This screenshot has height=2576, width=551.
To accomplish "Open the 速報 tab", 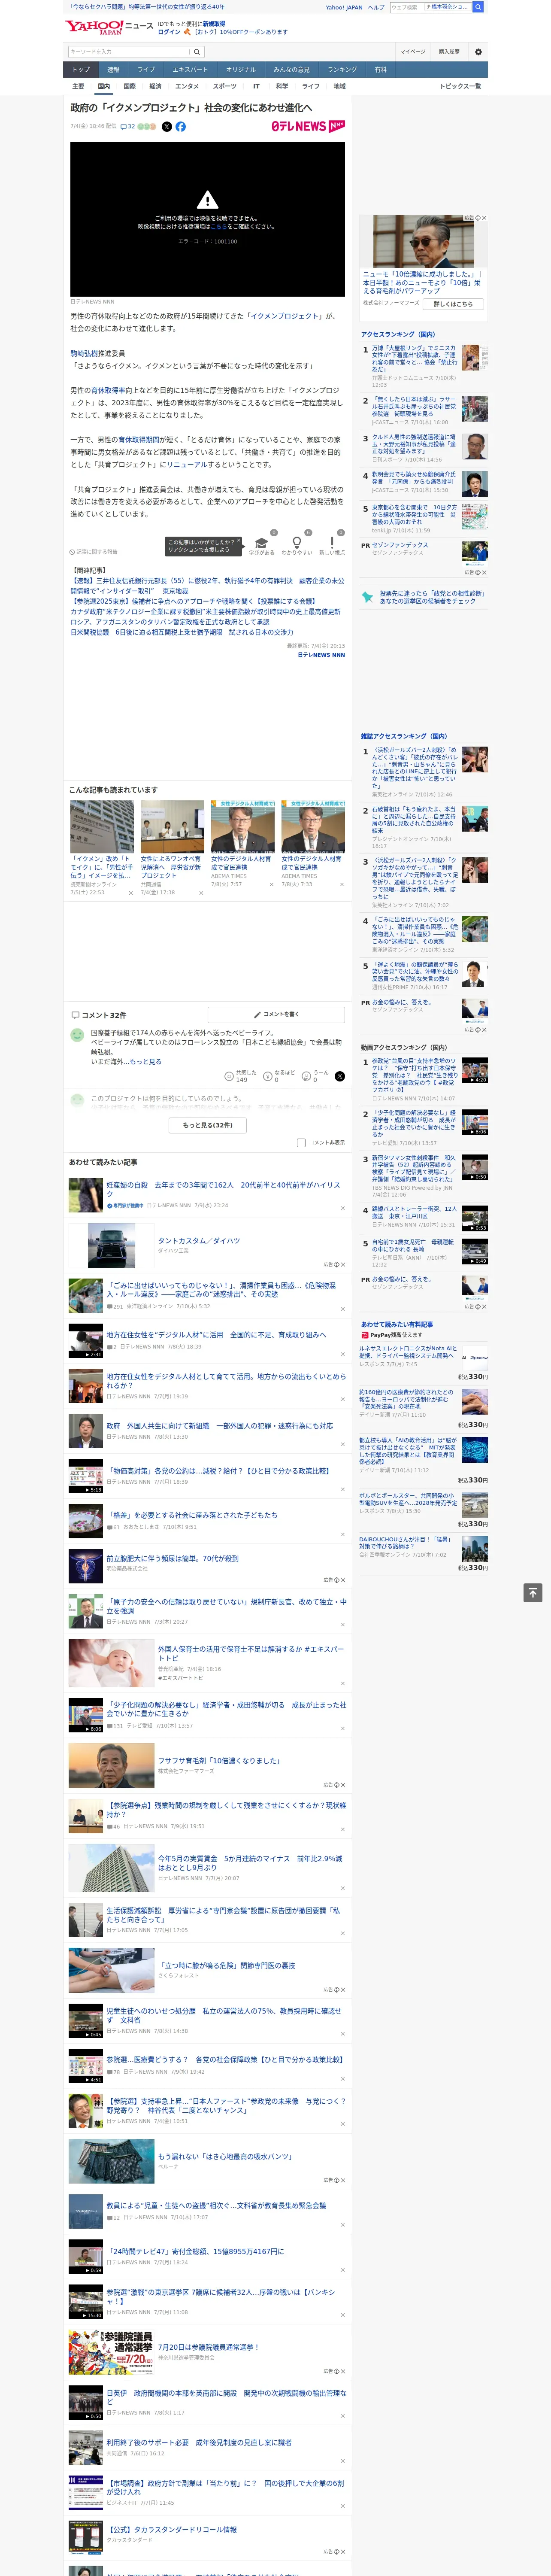I will tap(113, 70).
